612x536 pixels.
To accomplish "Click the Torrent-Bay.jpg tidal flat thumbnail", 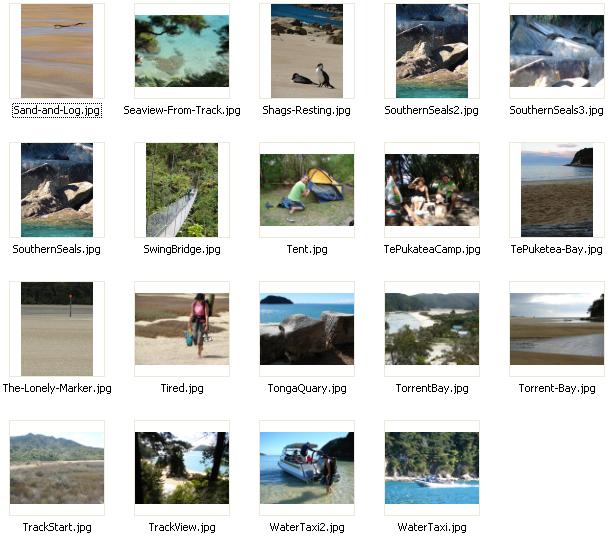I will click(557, 329).
